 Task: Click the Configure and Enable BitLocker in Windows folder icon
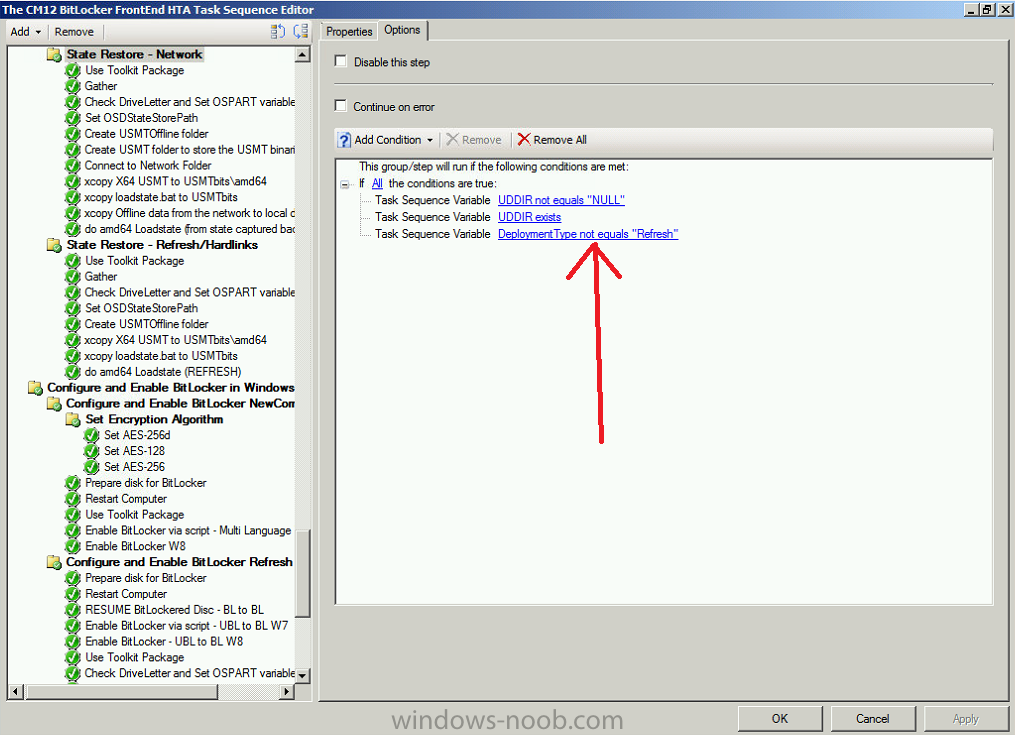click(36, 388)
